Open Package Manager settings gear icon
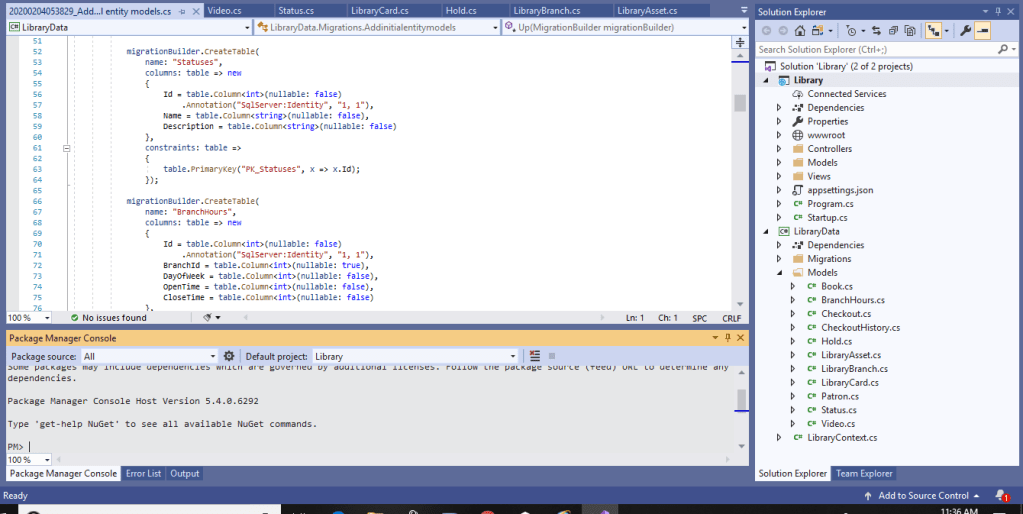The image size is (1023, 514). (x=229, y=356)
